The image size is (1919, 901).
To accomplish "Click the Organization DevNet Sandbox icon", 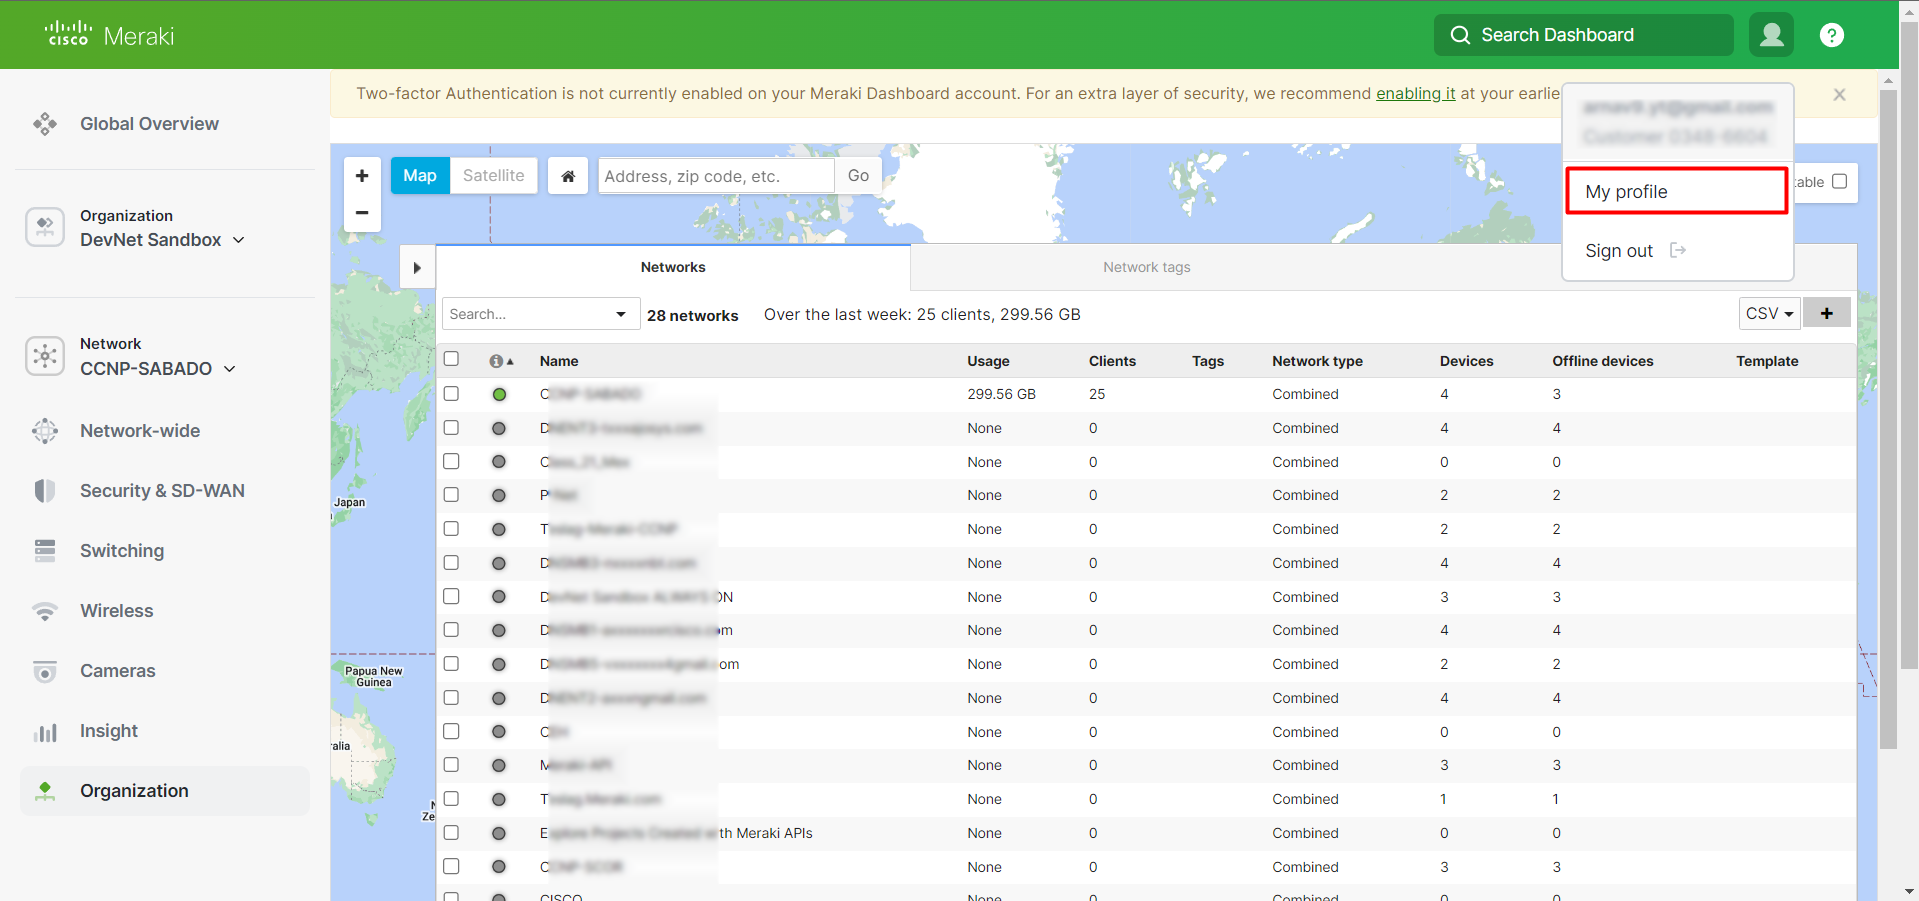I will (45, 227).
